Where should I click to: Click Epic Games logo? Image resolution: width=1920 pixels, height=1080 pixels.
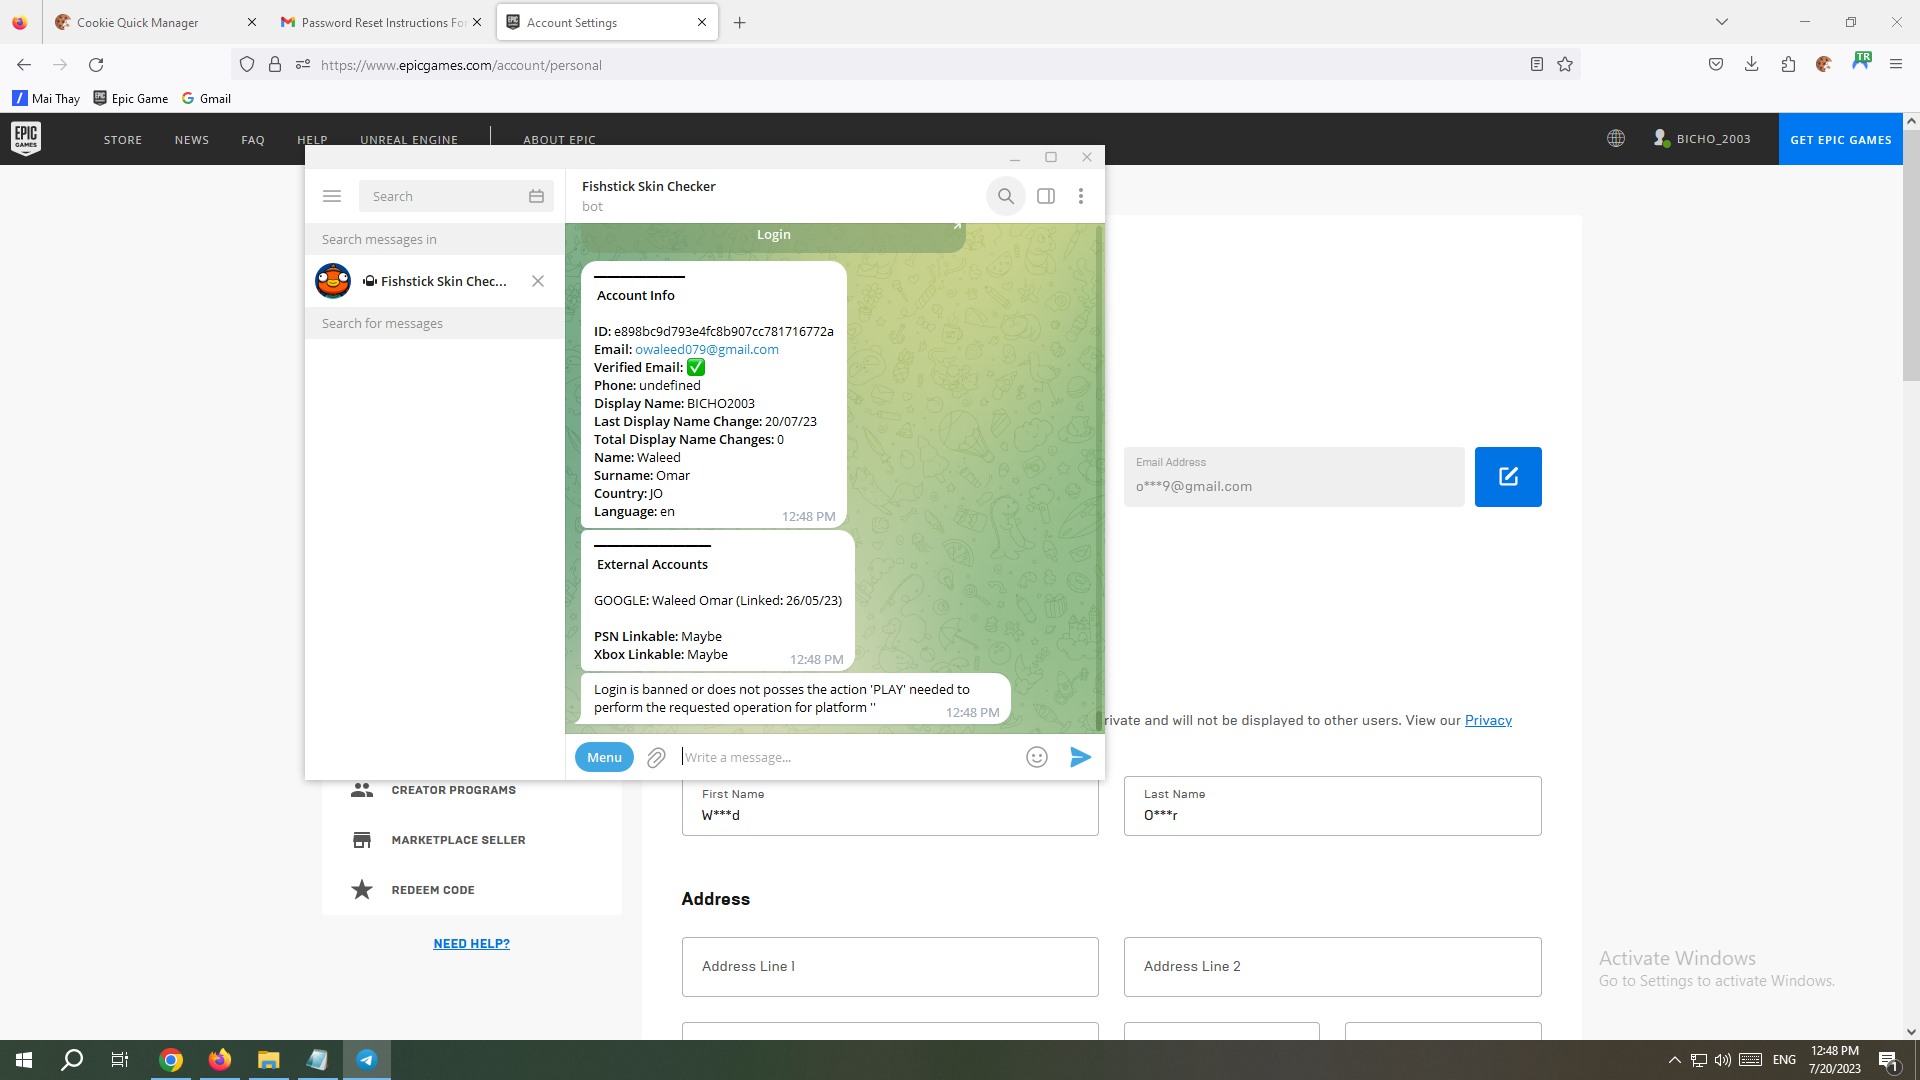[x=26, y=138]
